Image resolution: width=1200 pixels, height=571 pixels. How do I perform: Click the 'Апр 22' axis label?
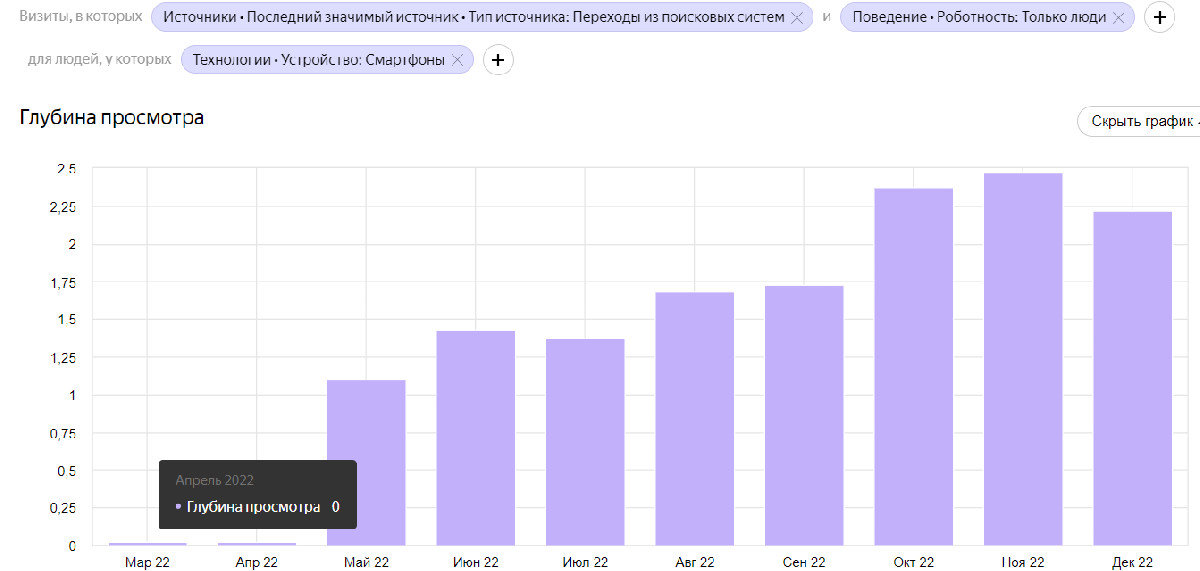257,563
